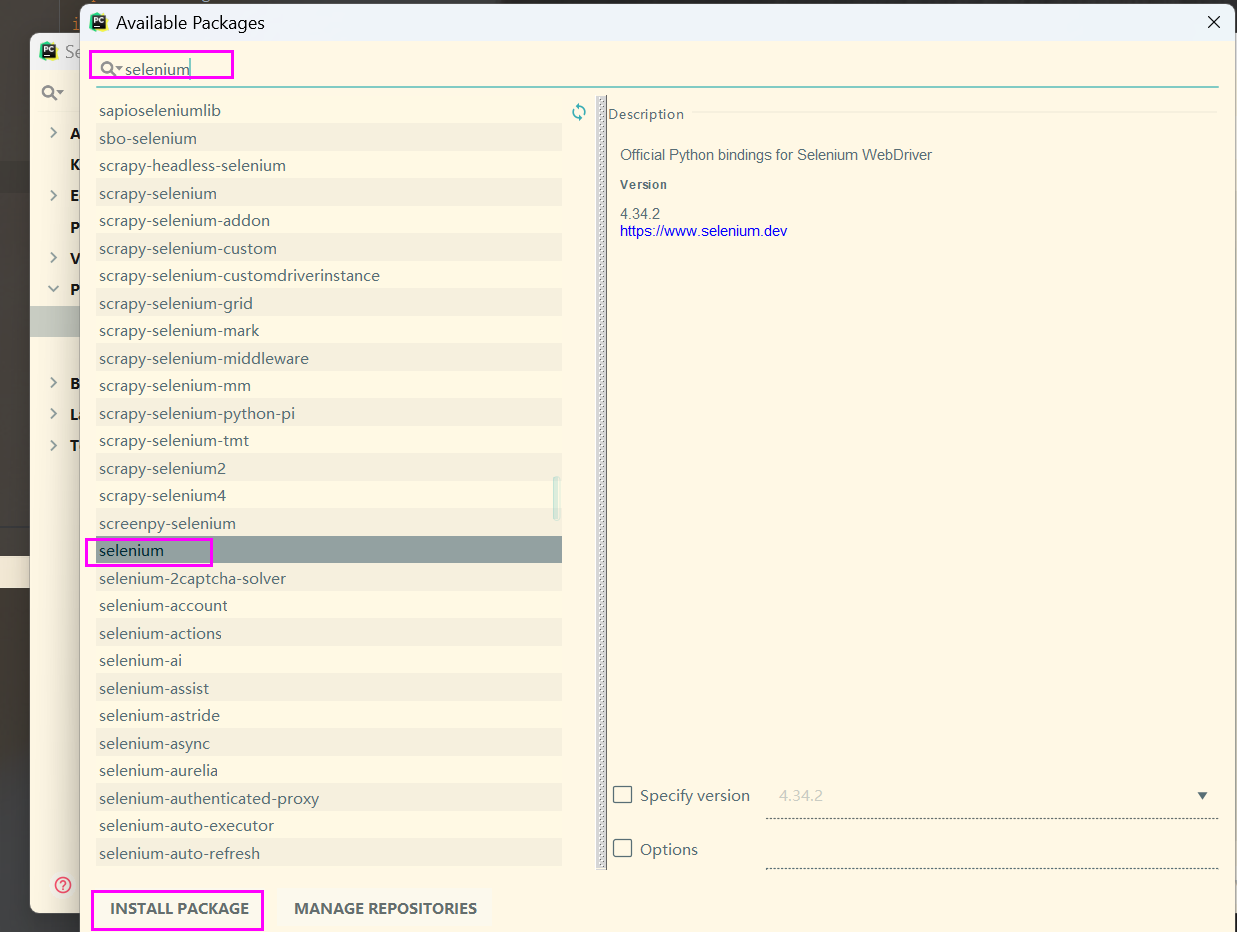Open the version 4.34.2 dropdown

[1202, 796]
